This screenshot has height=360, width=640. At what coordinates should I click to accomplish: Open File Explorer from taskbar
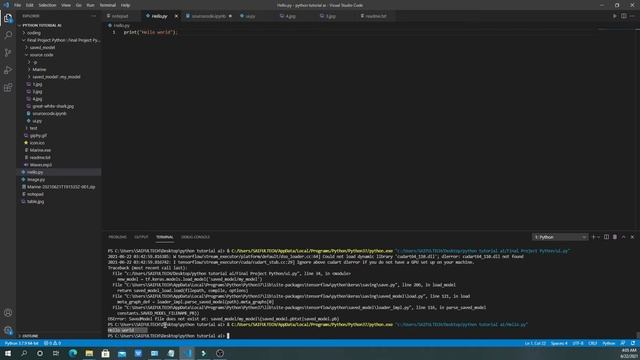89,353
